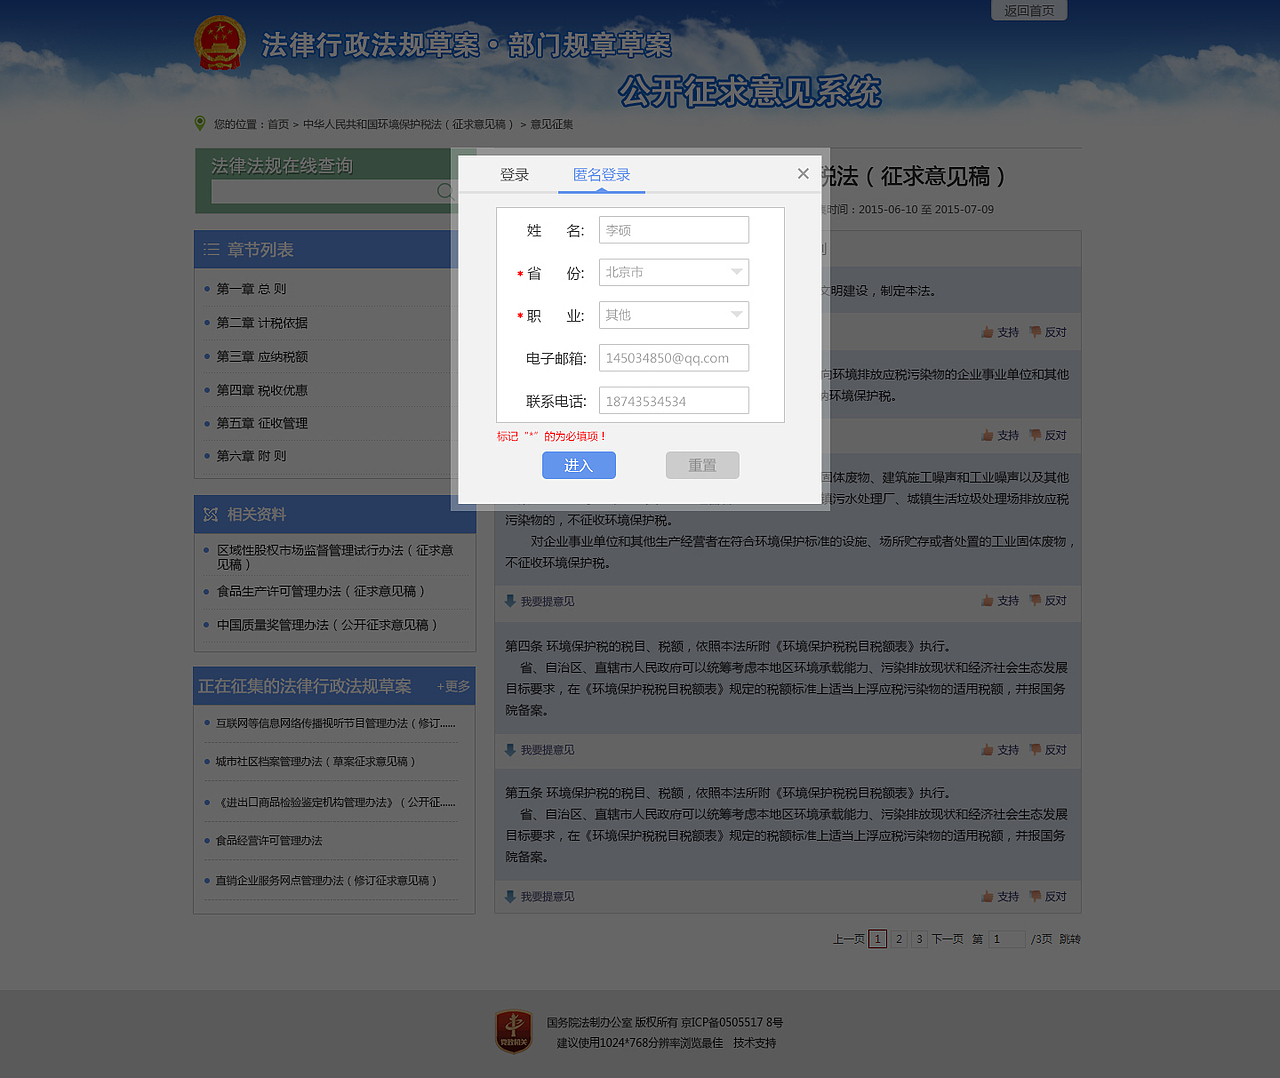The image size is (1280, 1078).
Task: Click the list icon on the 章节列表 panel header
Action: 210,249
